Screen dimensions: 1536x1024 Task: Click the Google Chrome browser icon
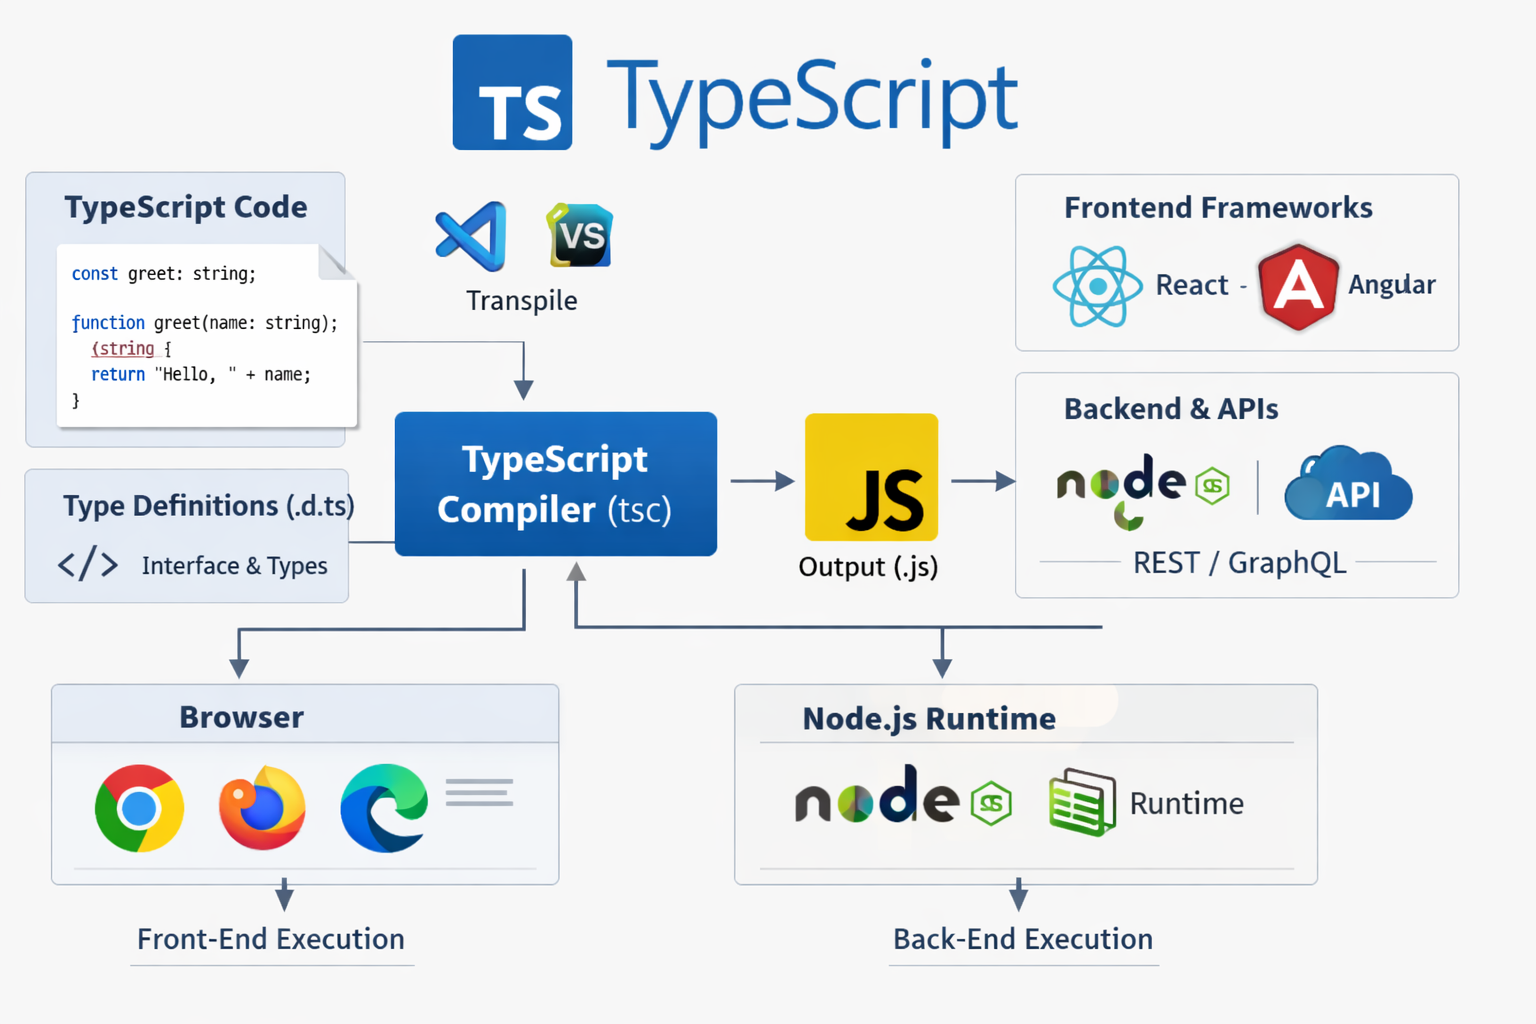pyautogui.click(x=139, y=808)
